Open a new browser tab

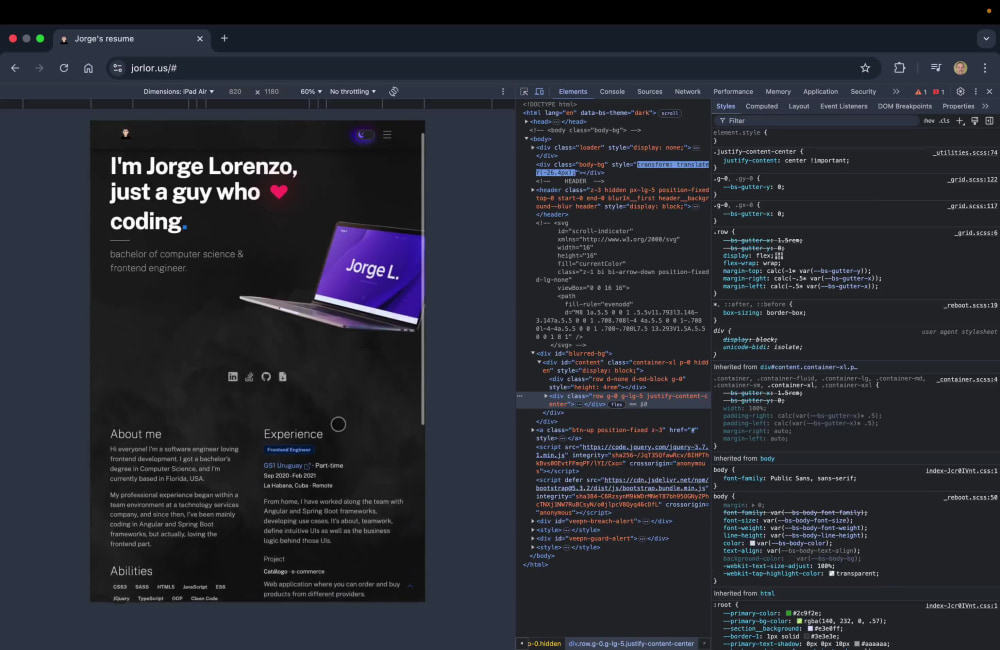224,38
